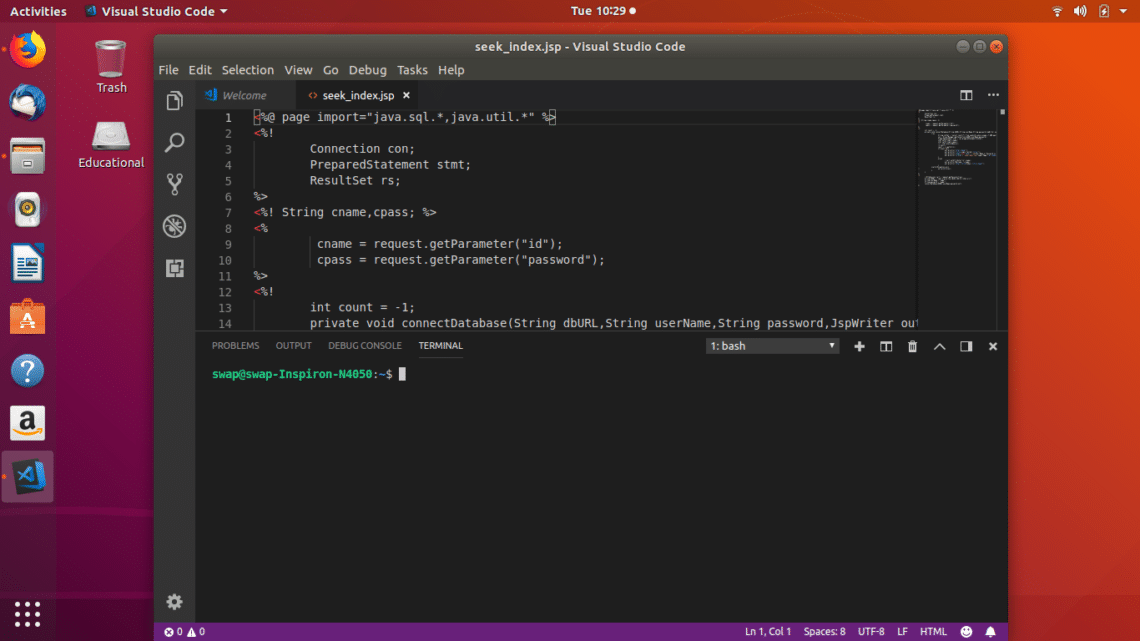Open the Debug view in activity bar

pyautogui.click(x=174, y=226)
